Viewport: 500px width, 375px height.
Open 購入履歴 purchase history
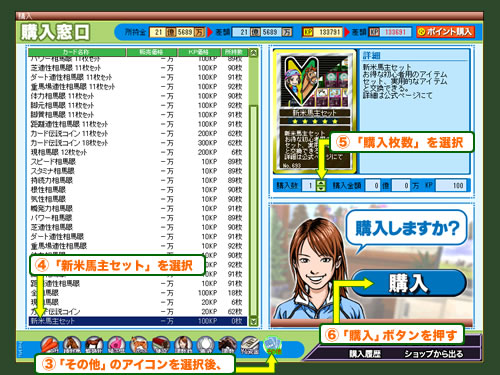tap(365, 354)
